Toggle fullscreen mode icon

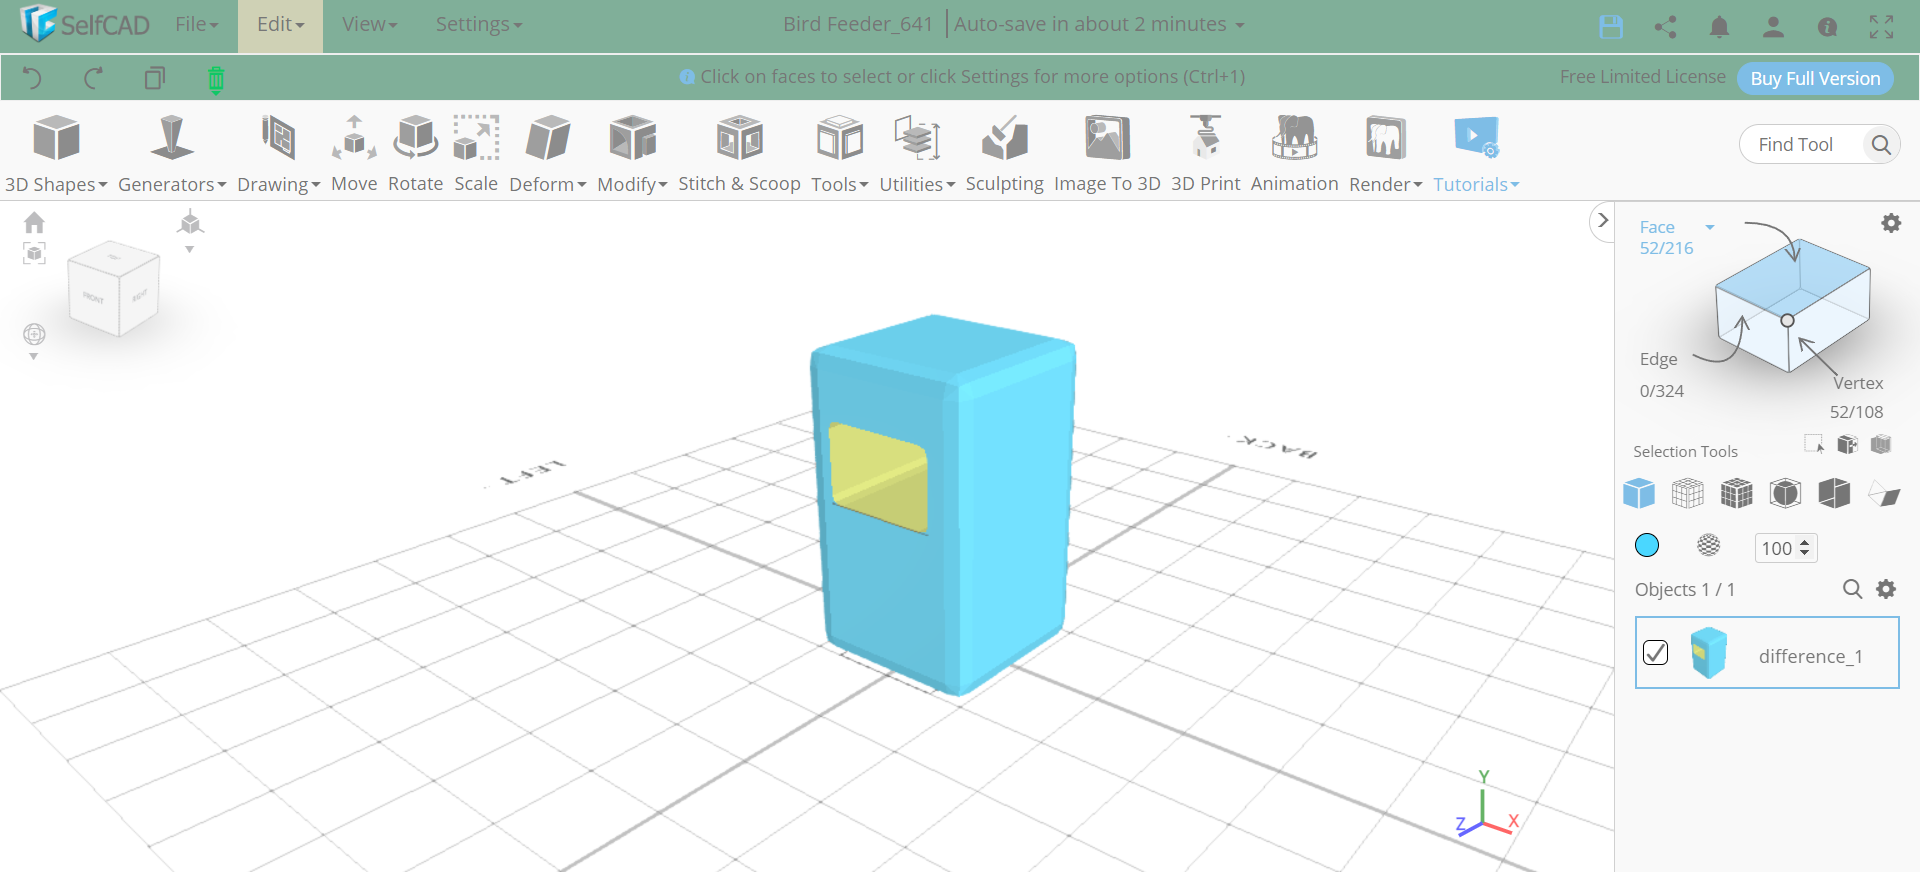click(1881, 27)
